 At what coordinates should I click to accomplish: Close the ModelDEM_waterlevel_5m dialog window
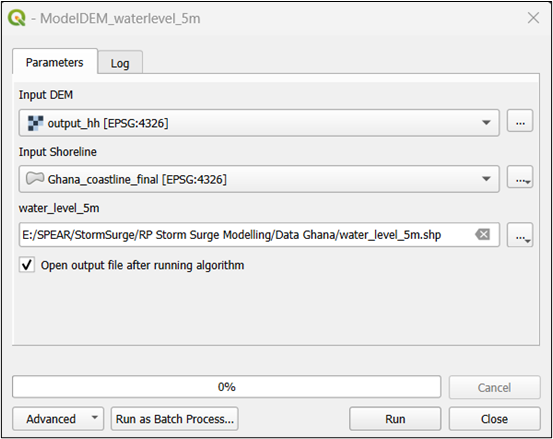[533, 18]
